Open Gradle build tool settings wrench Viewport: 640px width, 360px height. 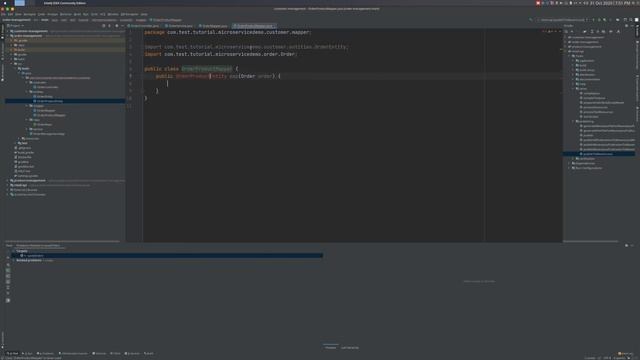click(x=618, y=31)
